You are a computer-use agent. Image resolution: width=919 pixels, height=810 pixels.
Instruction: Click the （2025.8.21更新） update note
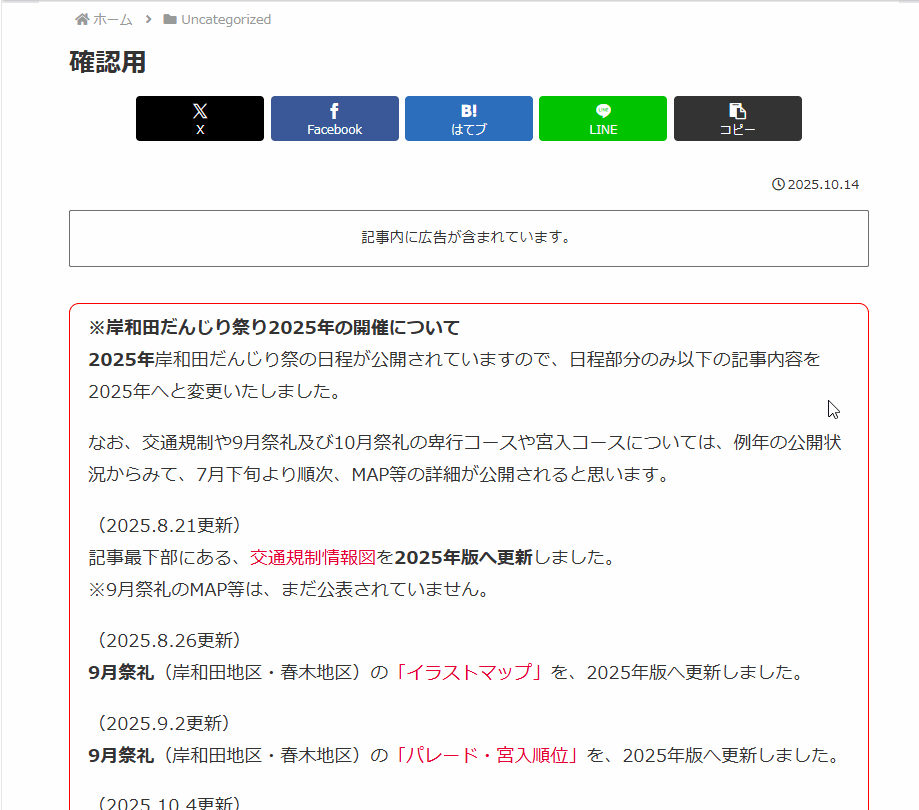point(165,525)
